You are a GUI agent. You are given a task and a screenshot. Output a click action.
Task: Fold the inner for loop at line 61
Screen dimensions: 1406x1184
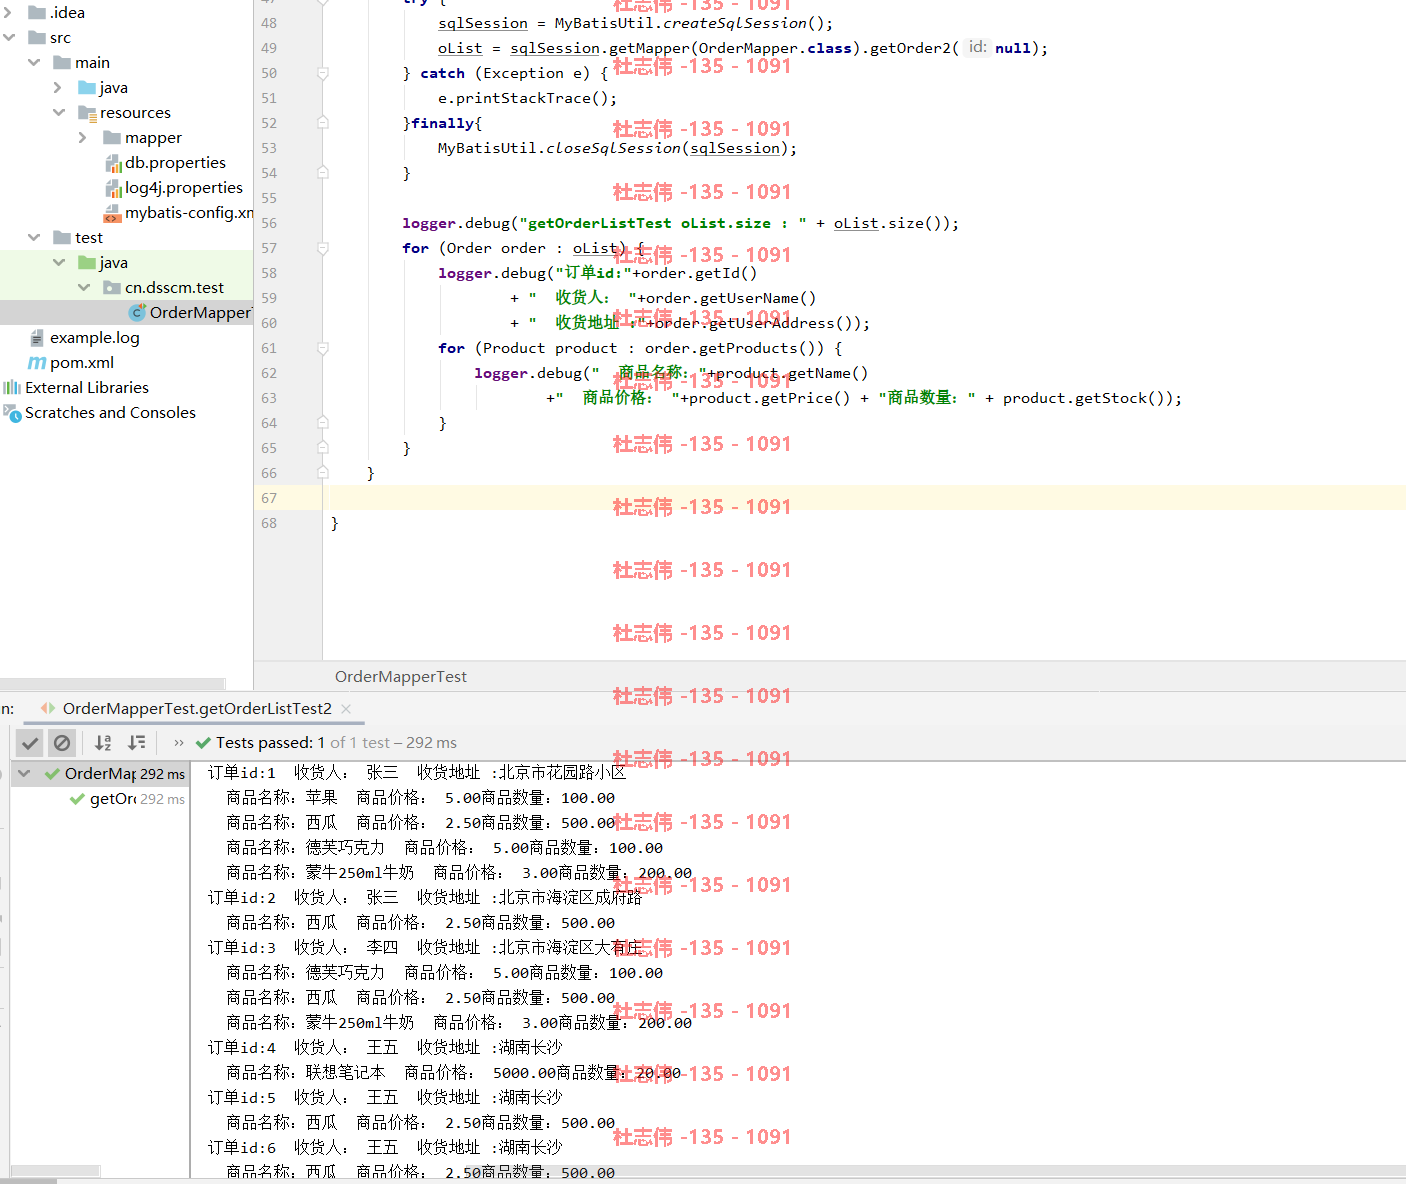click(323, 348)
